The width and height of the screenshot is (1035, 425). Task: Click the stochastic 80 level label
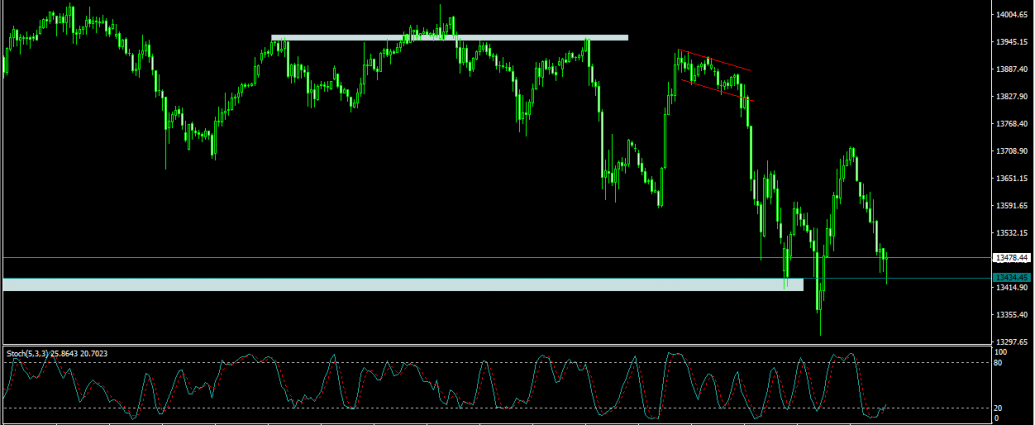999,362
